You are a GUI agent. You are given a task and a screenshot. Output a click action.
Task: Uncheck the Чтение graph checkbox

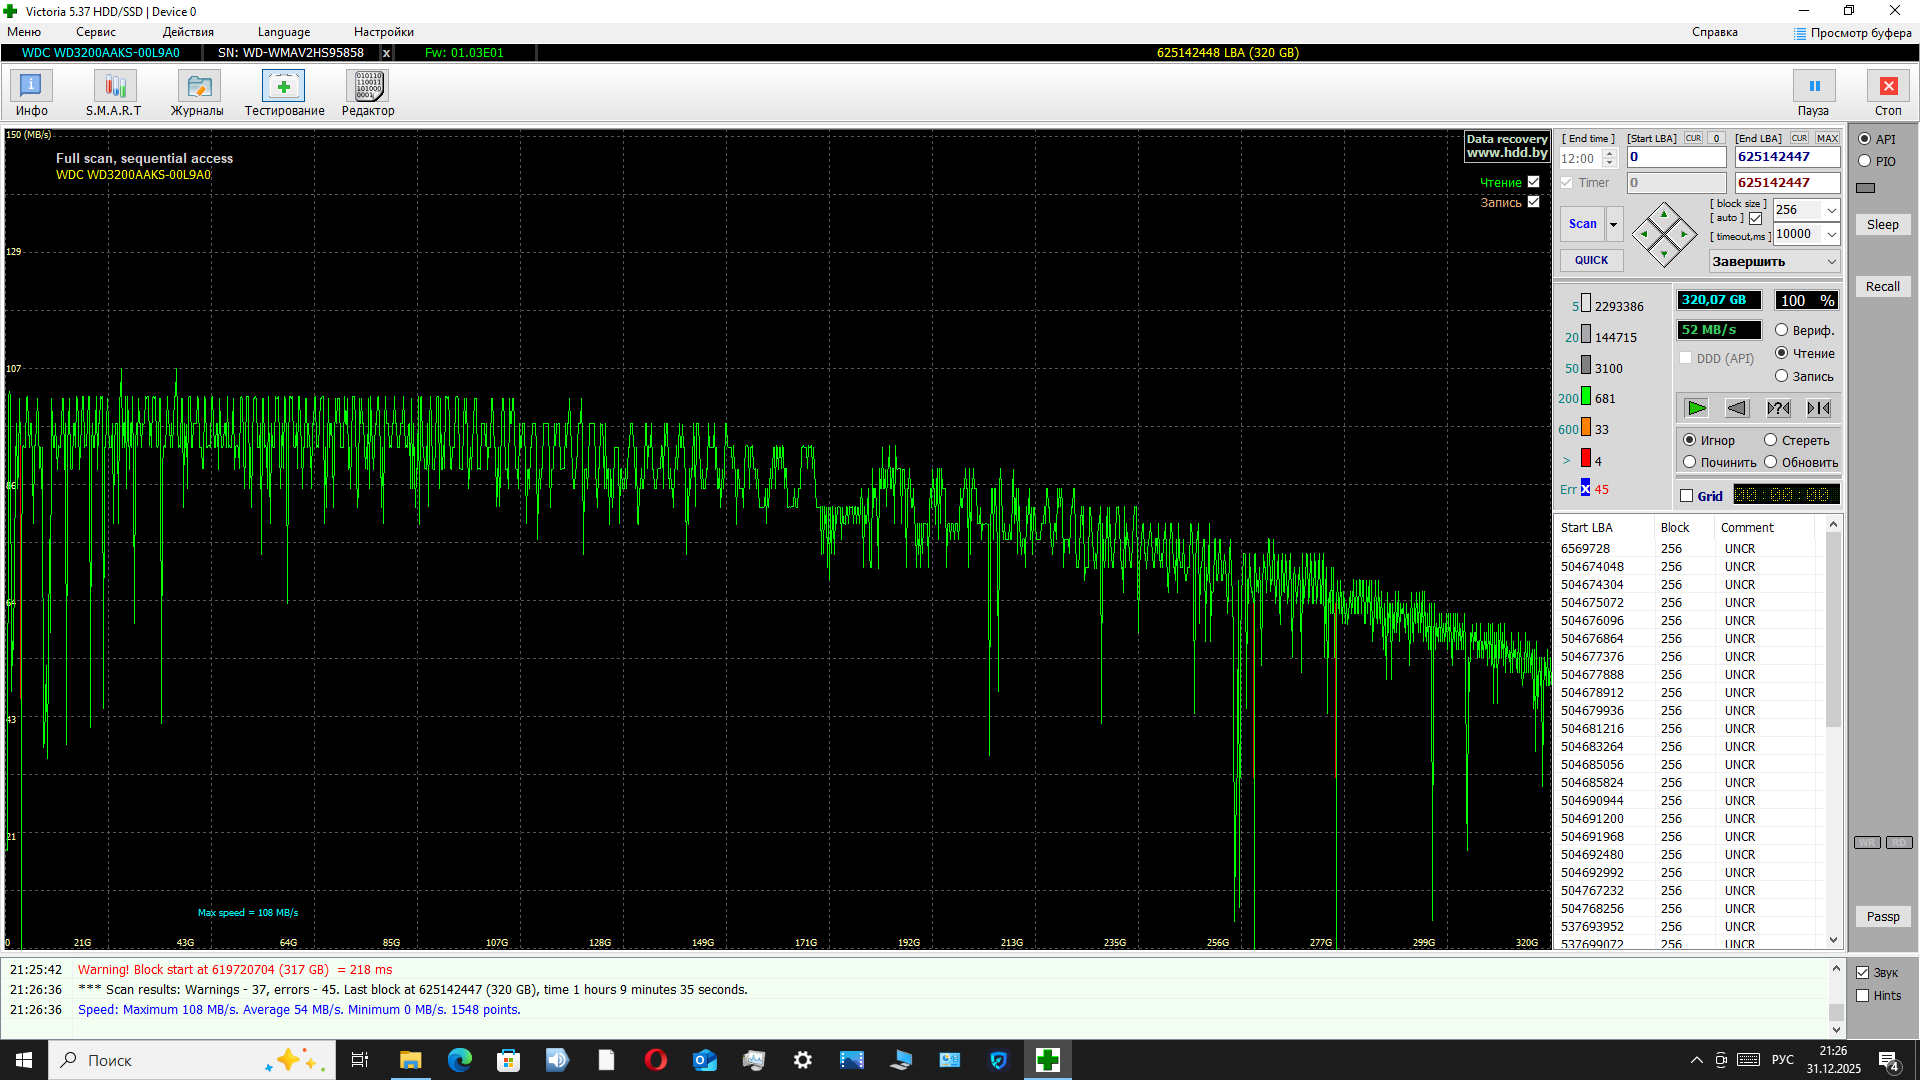[x=1534, y=182]
